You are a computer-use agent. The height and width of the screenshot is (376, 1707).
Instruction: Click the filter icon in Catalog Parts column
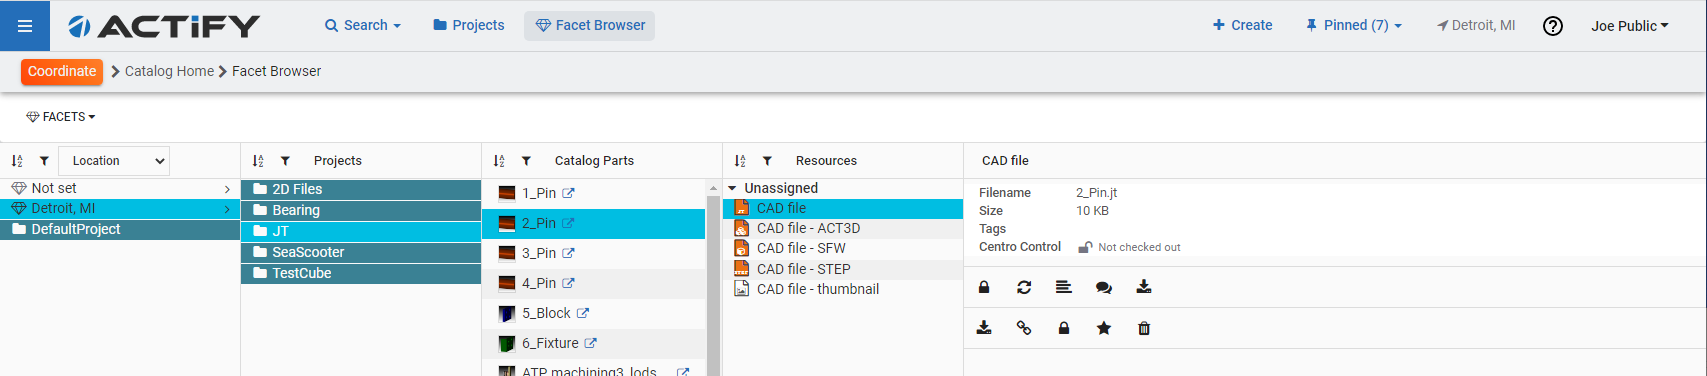click(526, 161)
